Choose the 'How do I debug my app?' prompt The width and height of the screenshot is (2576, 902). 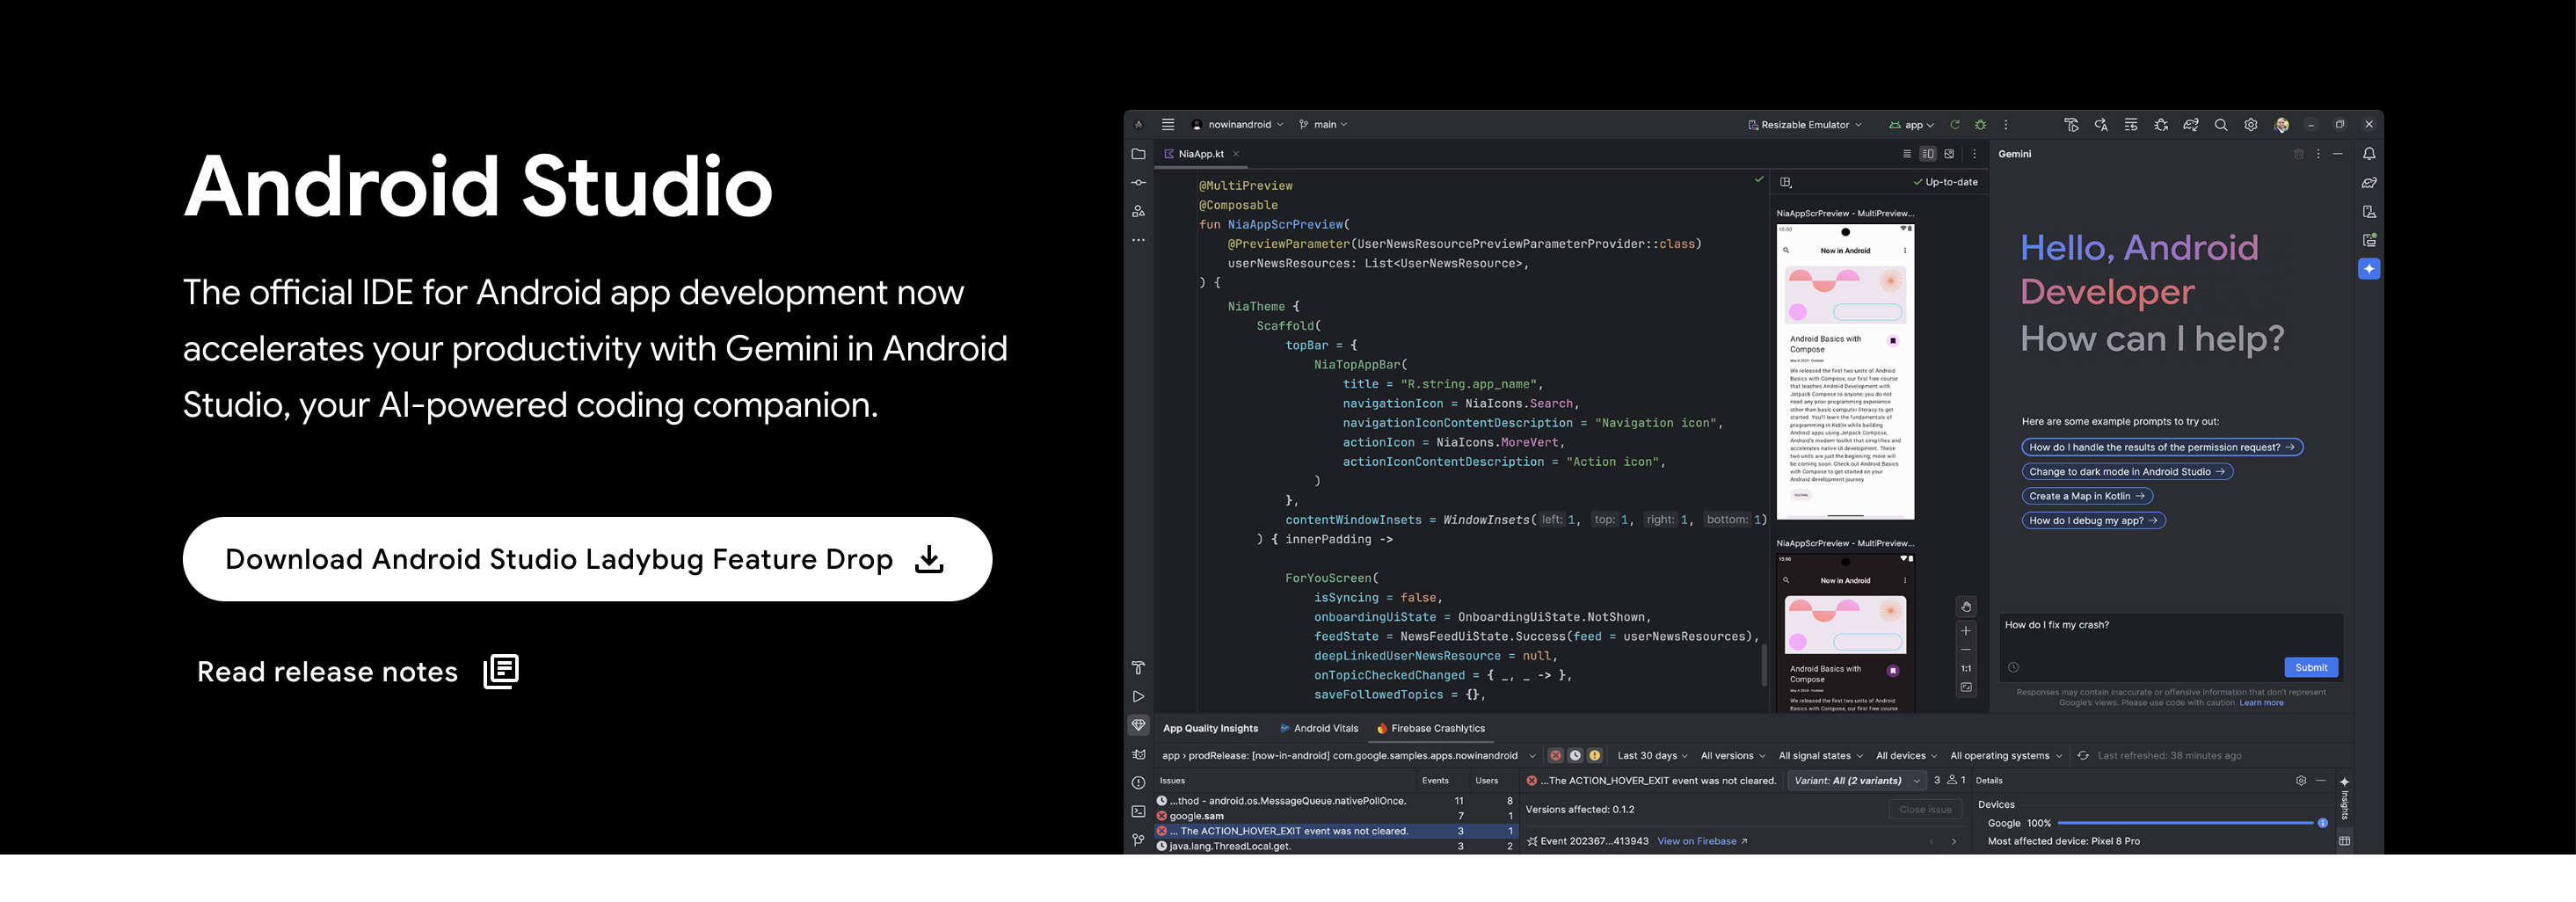(x=2093, y=521)
